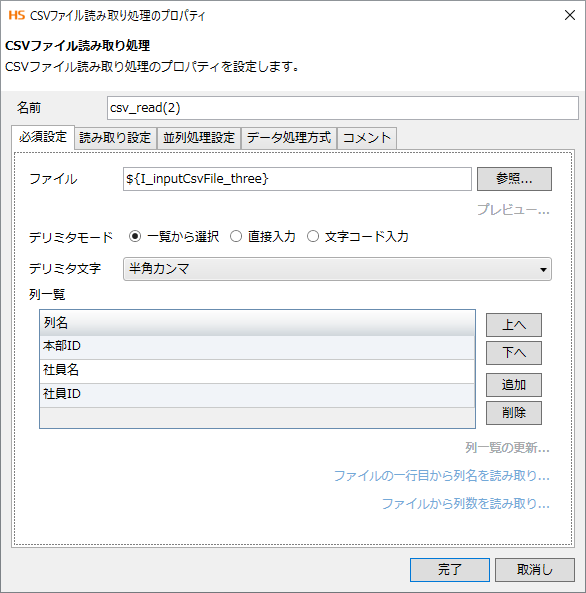Switch to the データ処理方式 tab

(289, 138)
